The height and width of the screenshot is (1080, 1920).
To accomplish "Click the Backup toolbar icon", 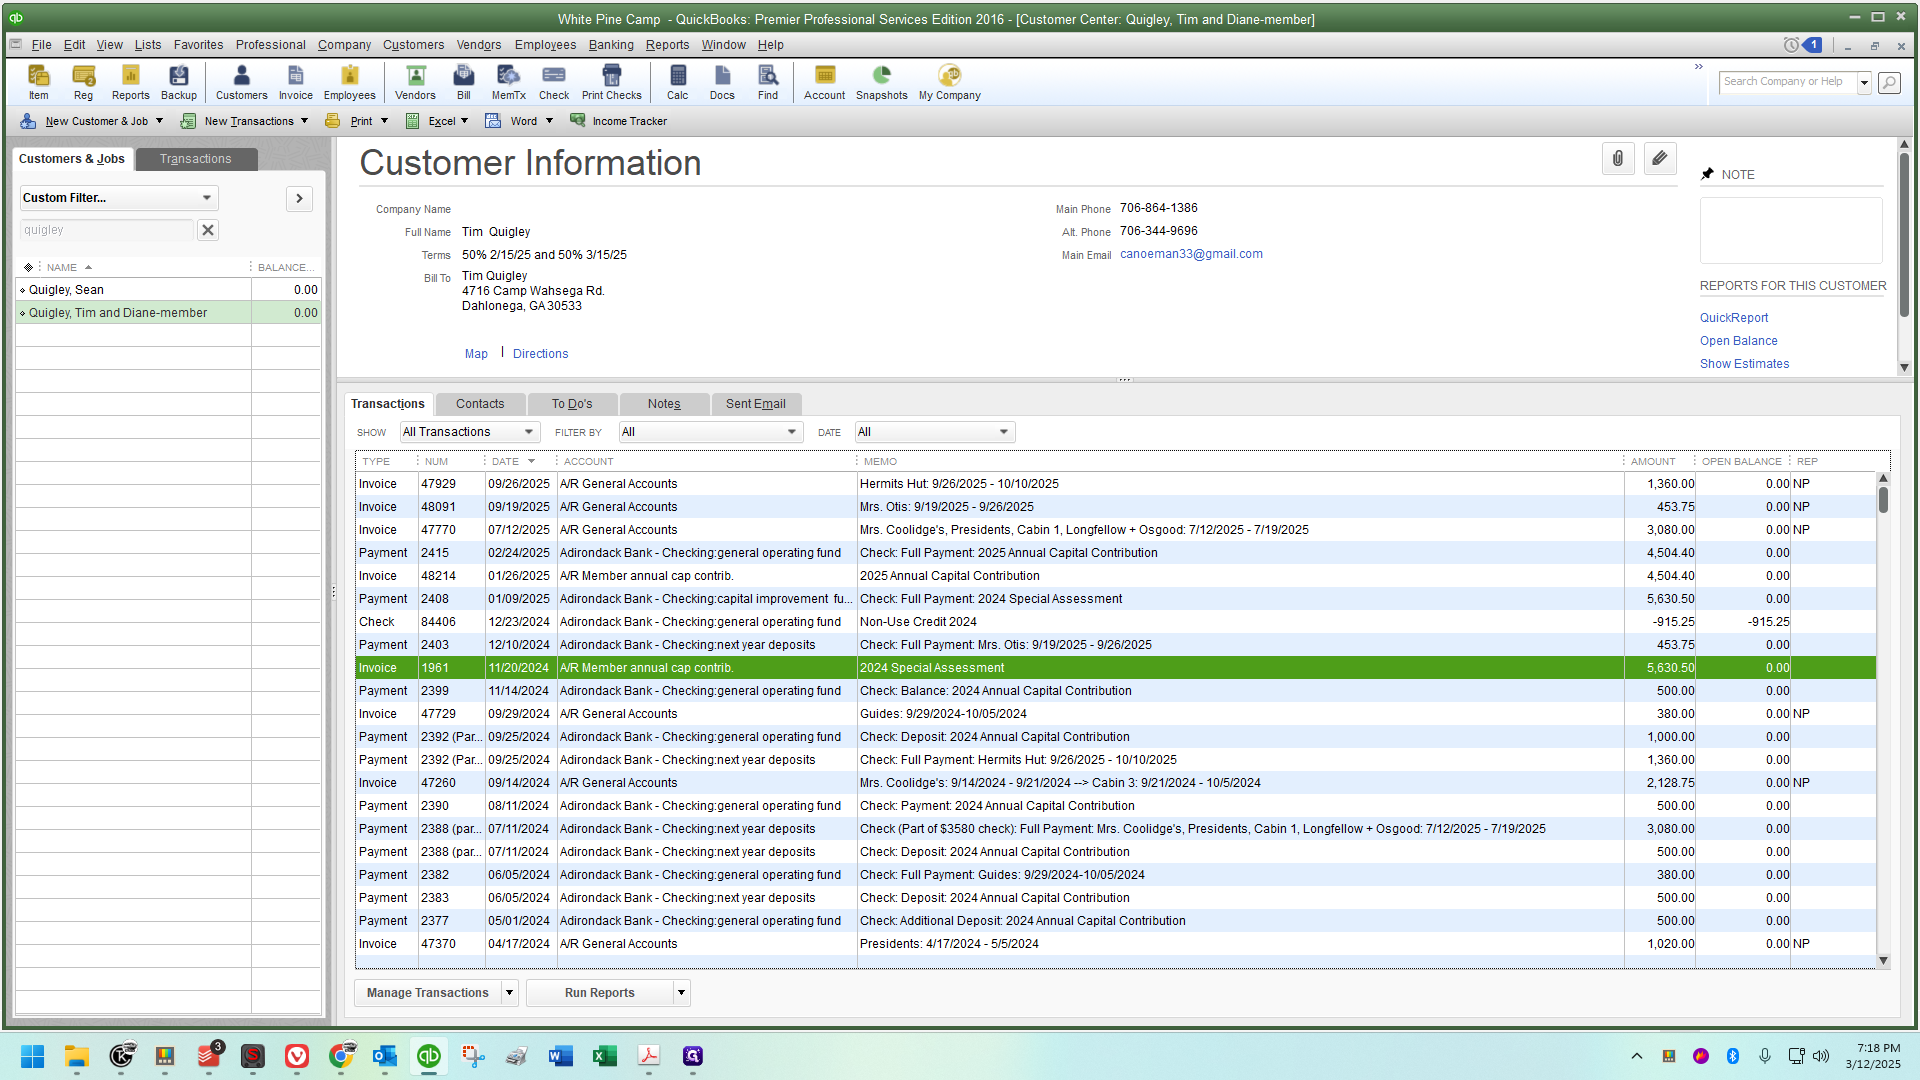I will 179,82.
